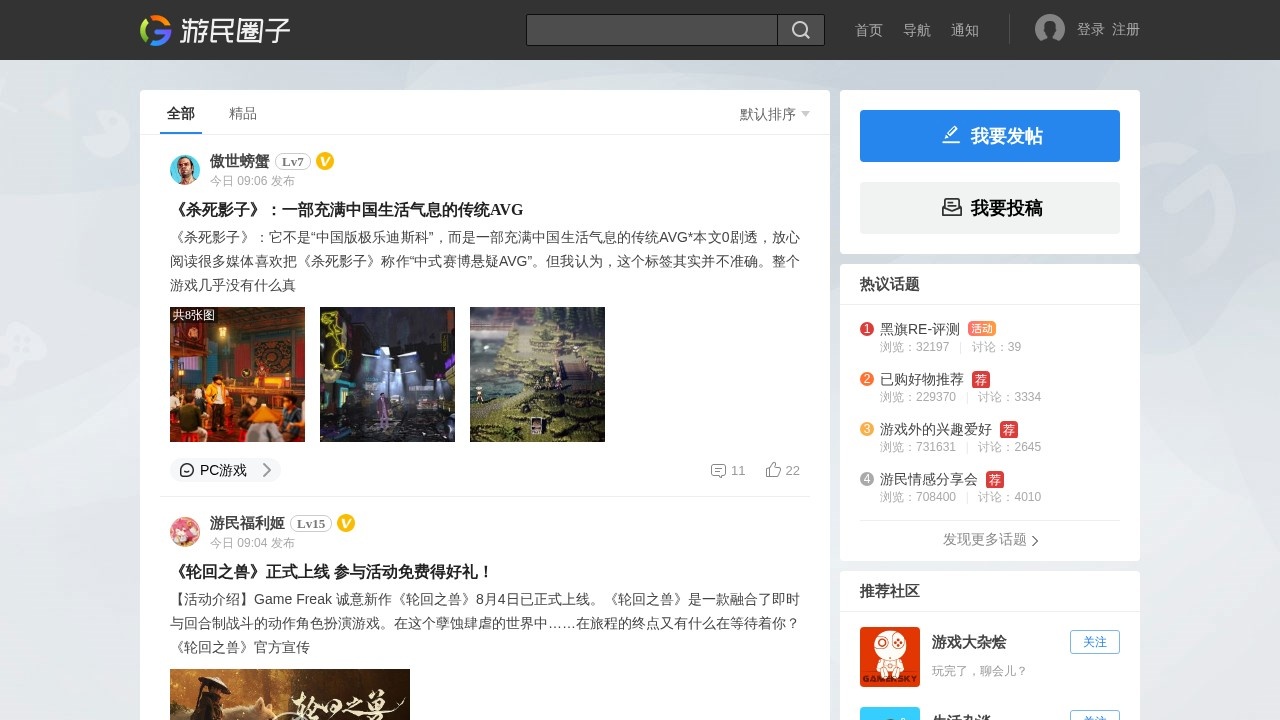The image size is (1280, 720).
Task: Open the pixel terrace third thumbnail
Action: tap(537, 374)
